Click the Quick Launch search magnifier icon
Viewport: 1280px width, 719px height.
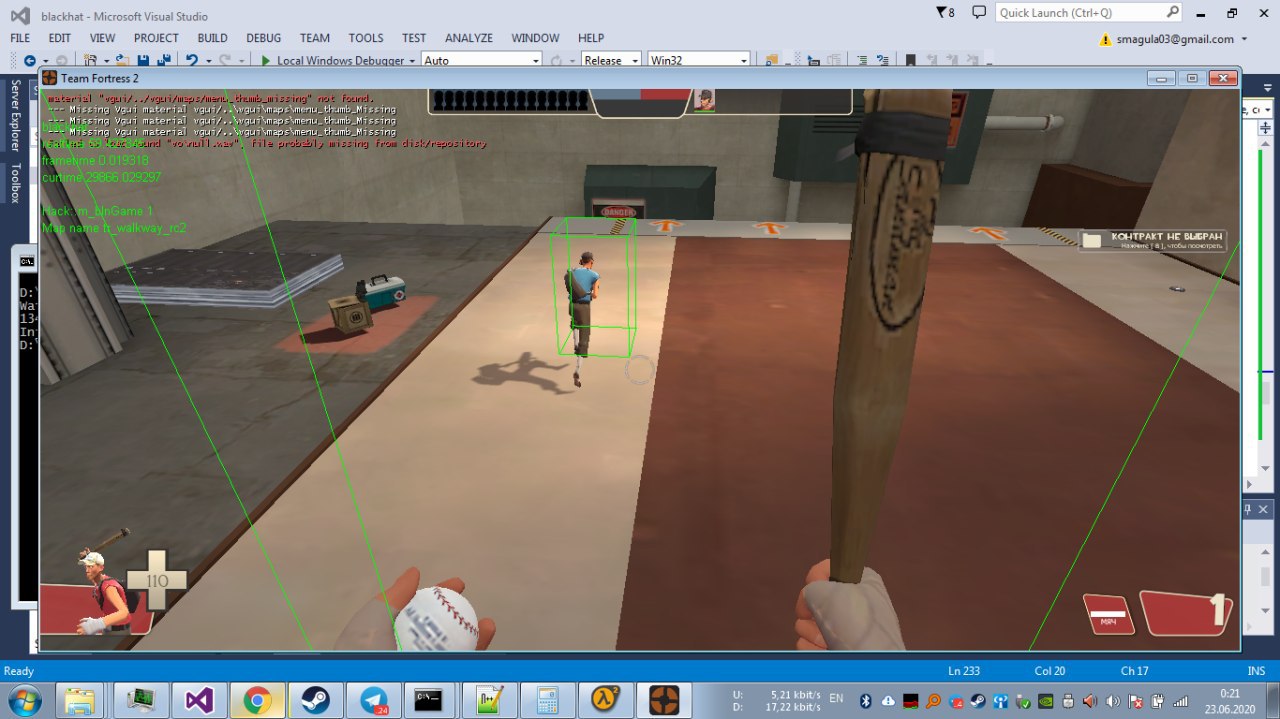pos(1173,13)
